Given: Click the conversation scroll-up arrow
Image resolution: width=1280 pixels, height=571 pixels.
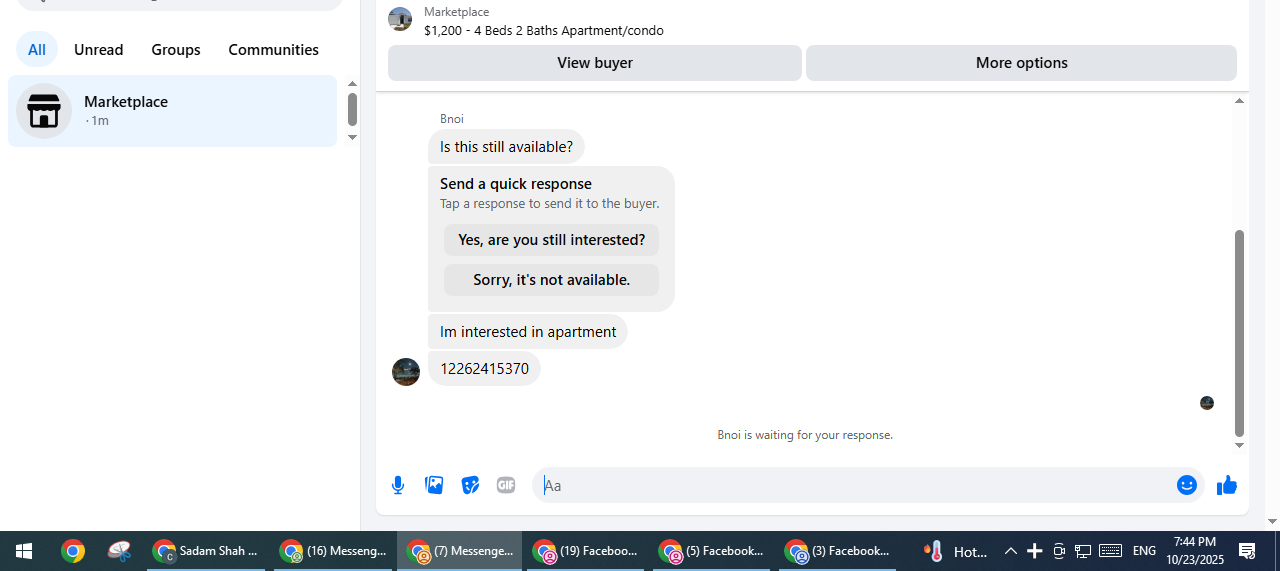Looking at the screenshot, I should (1240, 101).
